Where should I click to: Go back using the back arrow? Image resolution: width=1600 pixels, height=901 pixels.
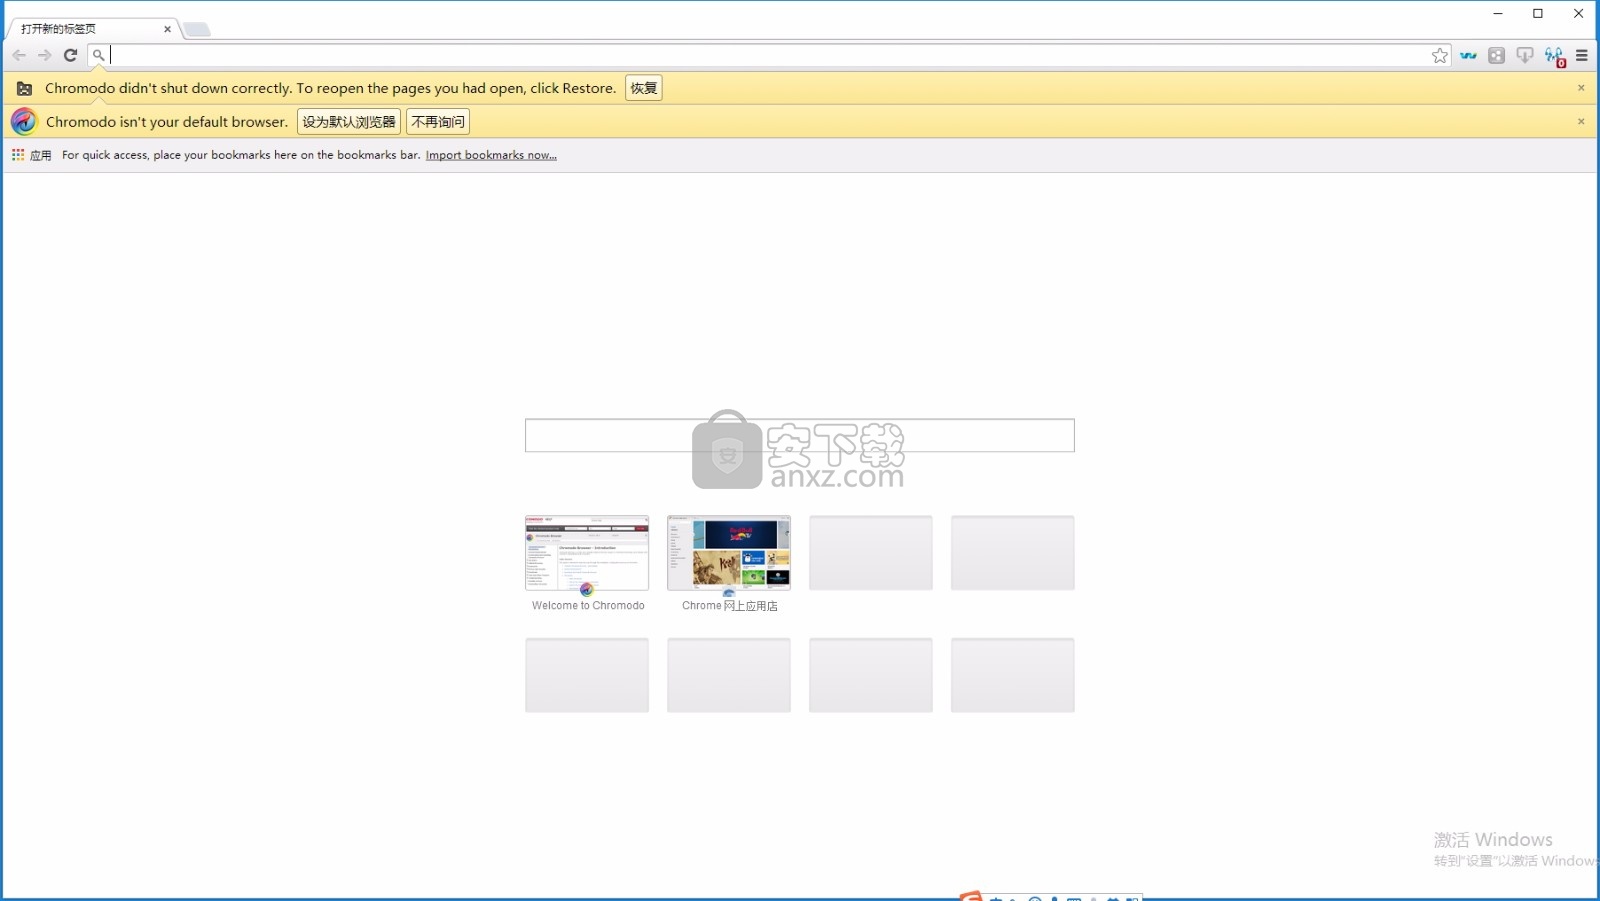(x=19, y=55)
